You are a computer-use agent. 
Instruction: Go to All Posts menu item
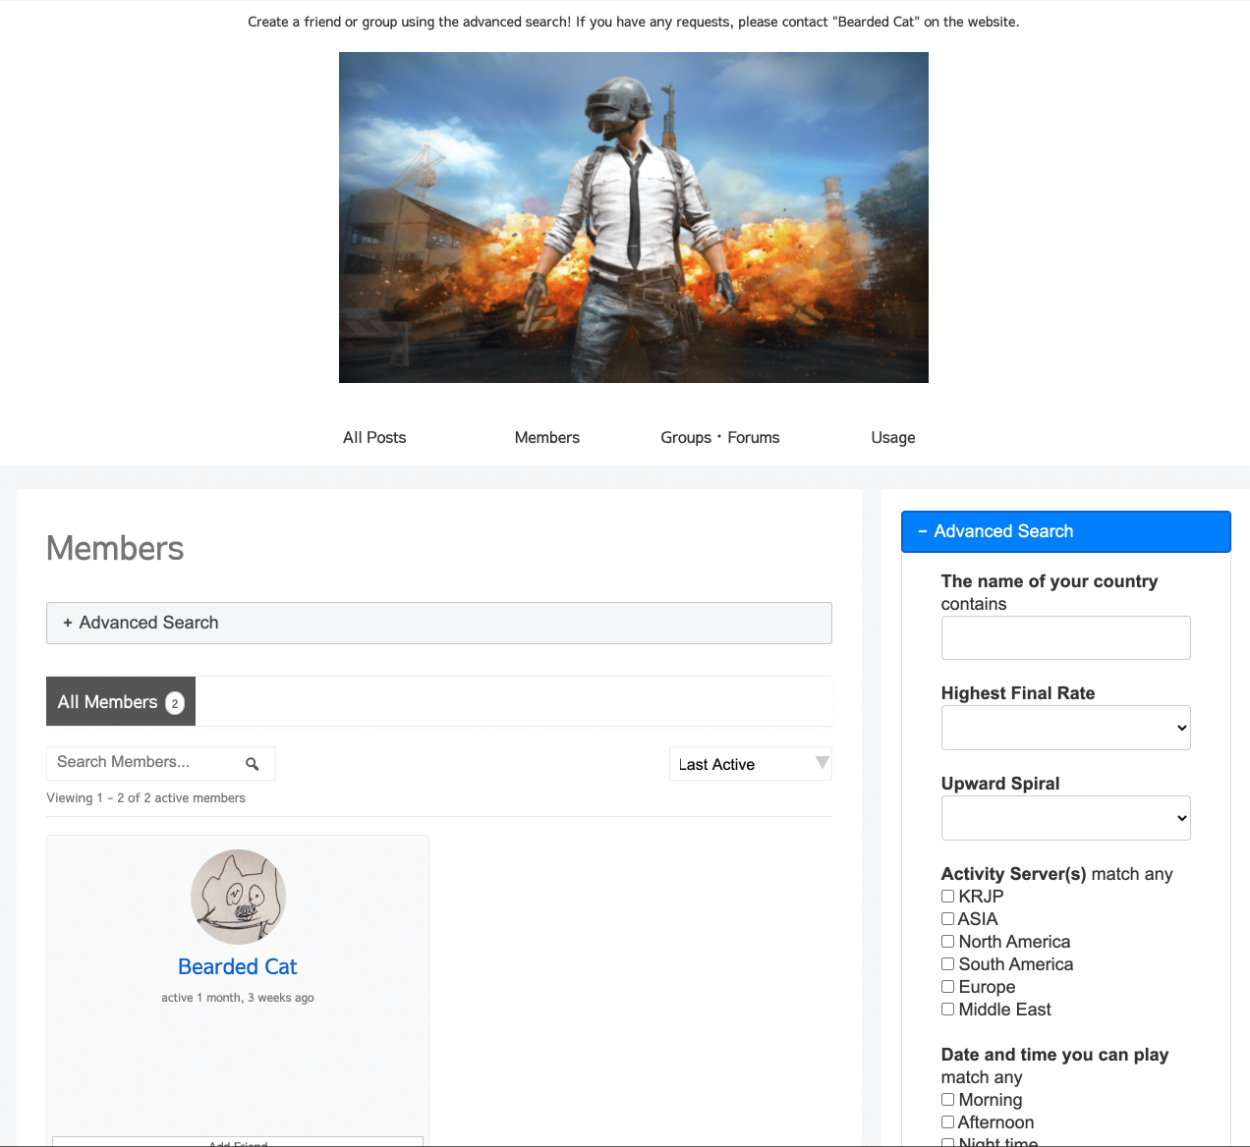[374, 438]
